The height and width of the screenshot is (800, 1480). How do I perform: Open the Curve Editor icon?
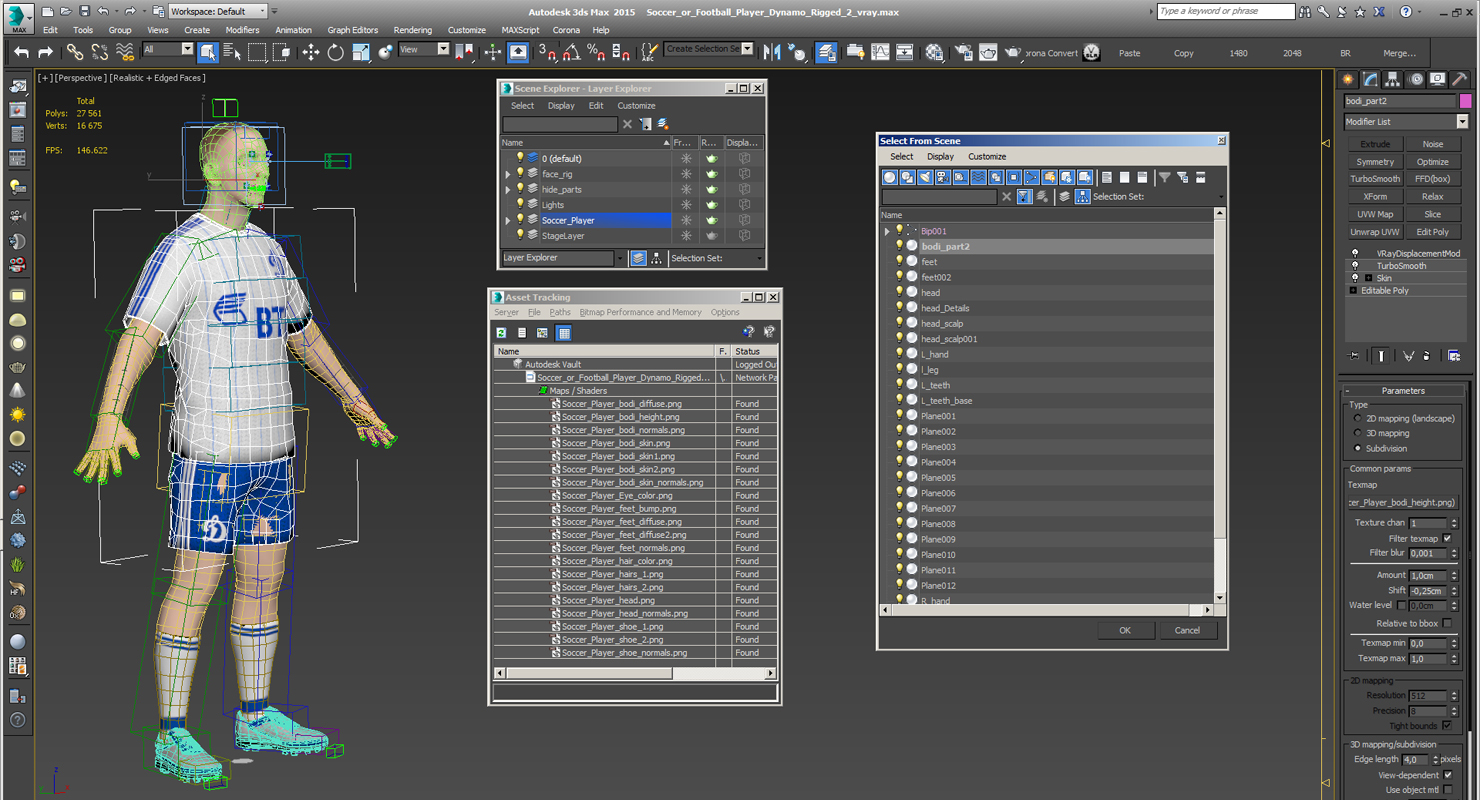(x=881, y=52)
